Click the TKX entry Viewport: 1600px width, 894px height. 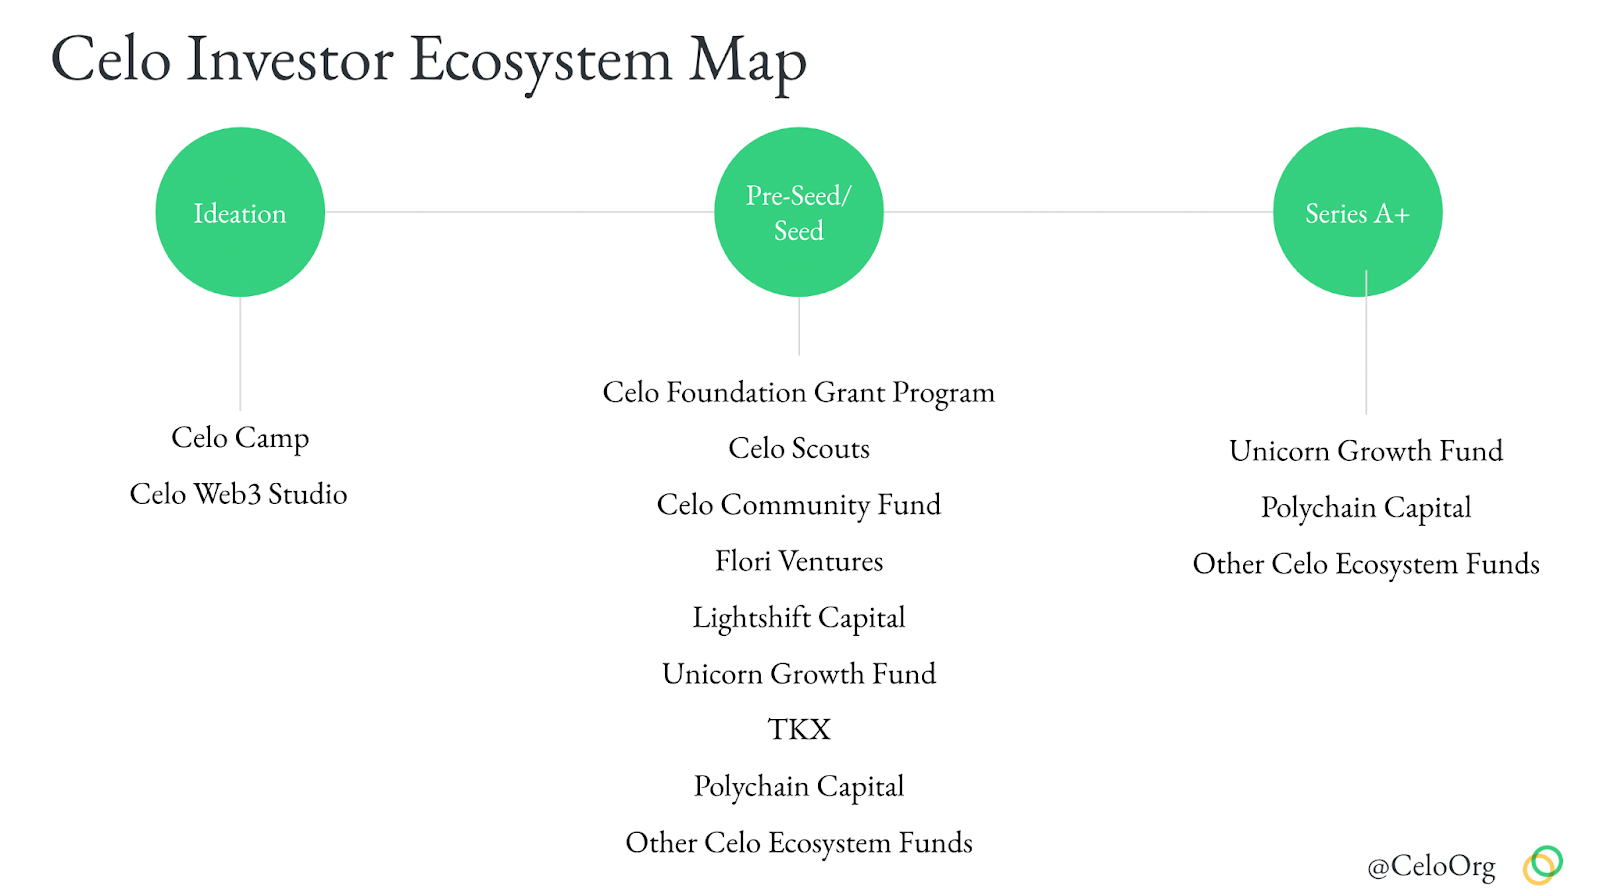pyautogui.click(x=799, y=730)
